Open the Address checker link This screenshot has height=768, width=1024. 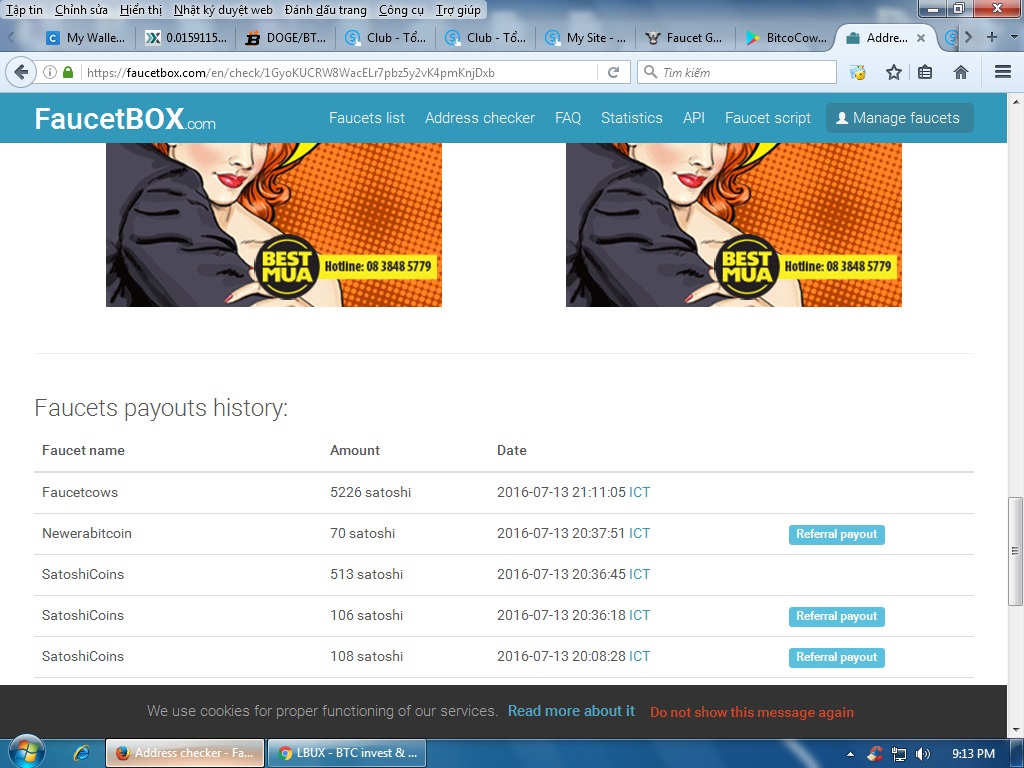coord(479,118)
